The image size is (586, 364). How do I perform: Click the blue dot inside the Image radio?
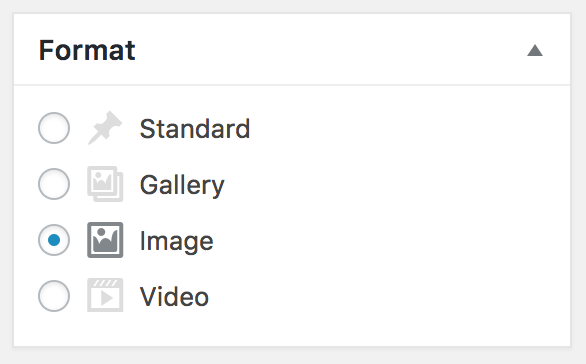point(54,240)
